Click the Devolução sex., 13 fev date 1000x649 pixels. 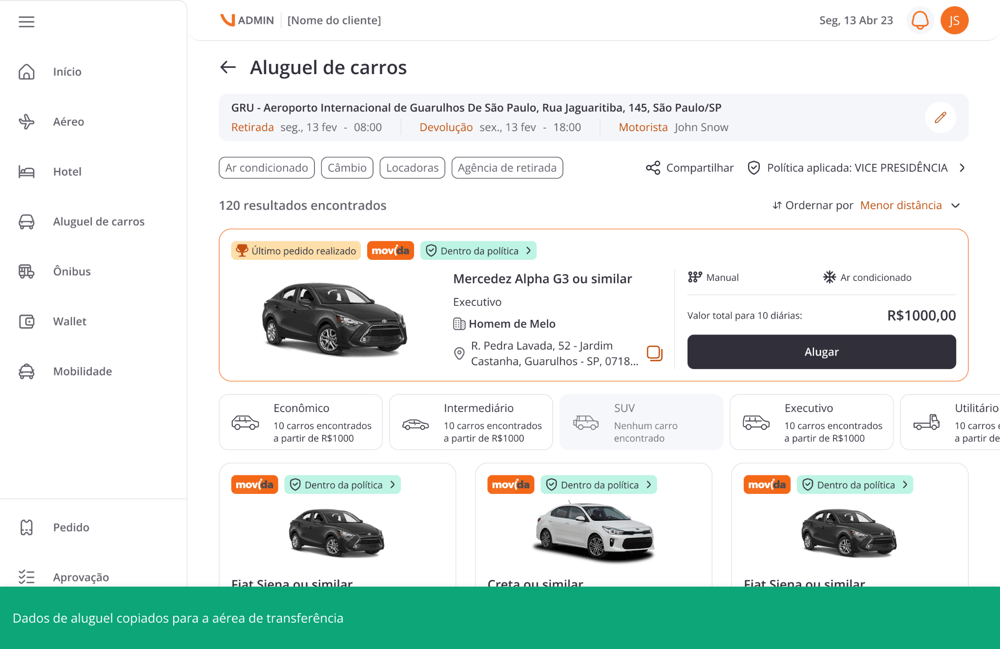point(500,128)
